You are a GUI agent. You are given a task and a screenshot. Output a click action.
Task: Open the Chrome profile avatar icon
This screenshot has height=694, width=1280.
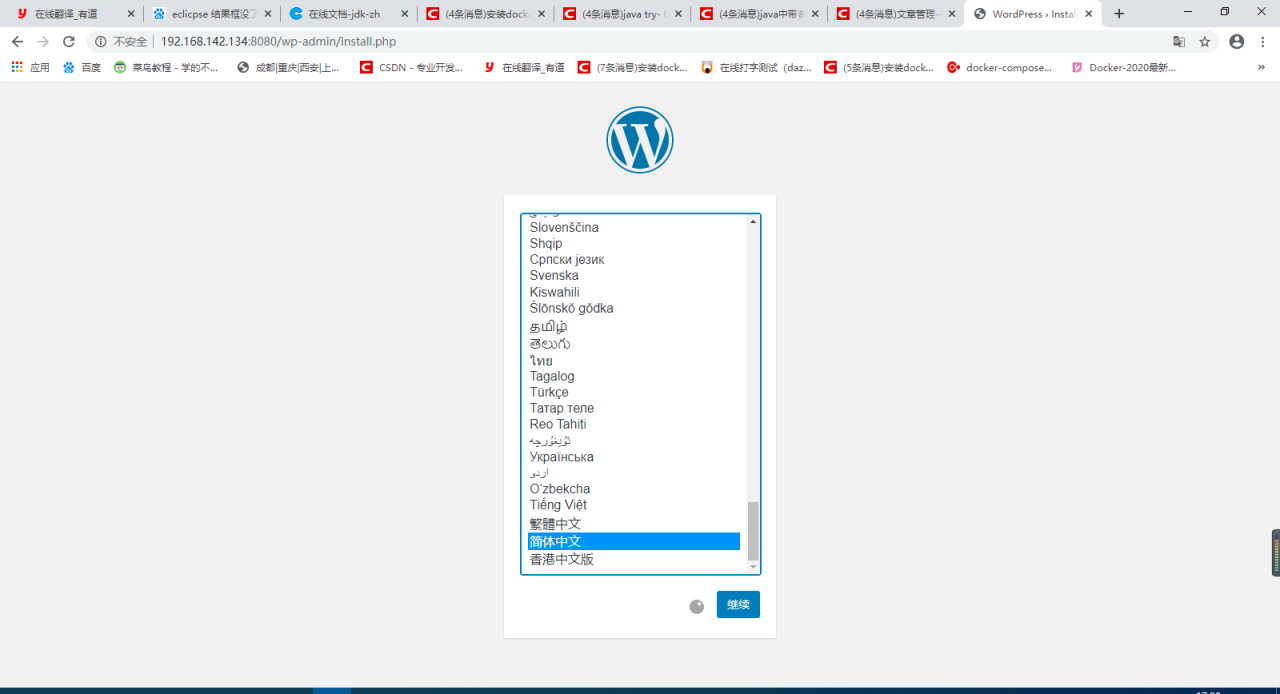[x=1237, y=42]
